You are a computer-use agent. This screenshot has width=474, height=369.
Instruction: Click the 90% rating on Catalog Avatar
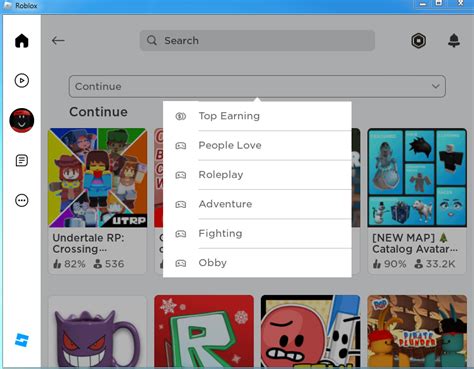pos(389,264)
